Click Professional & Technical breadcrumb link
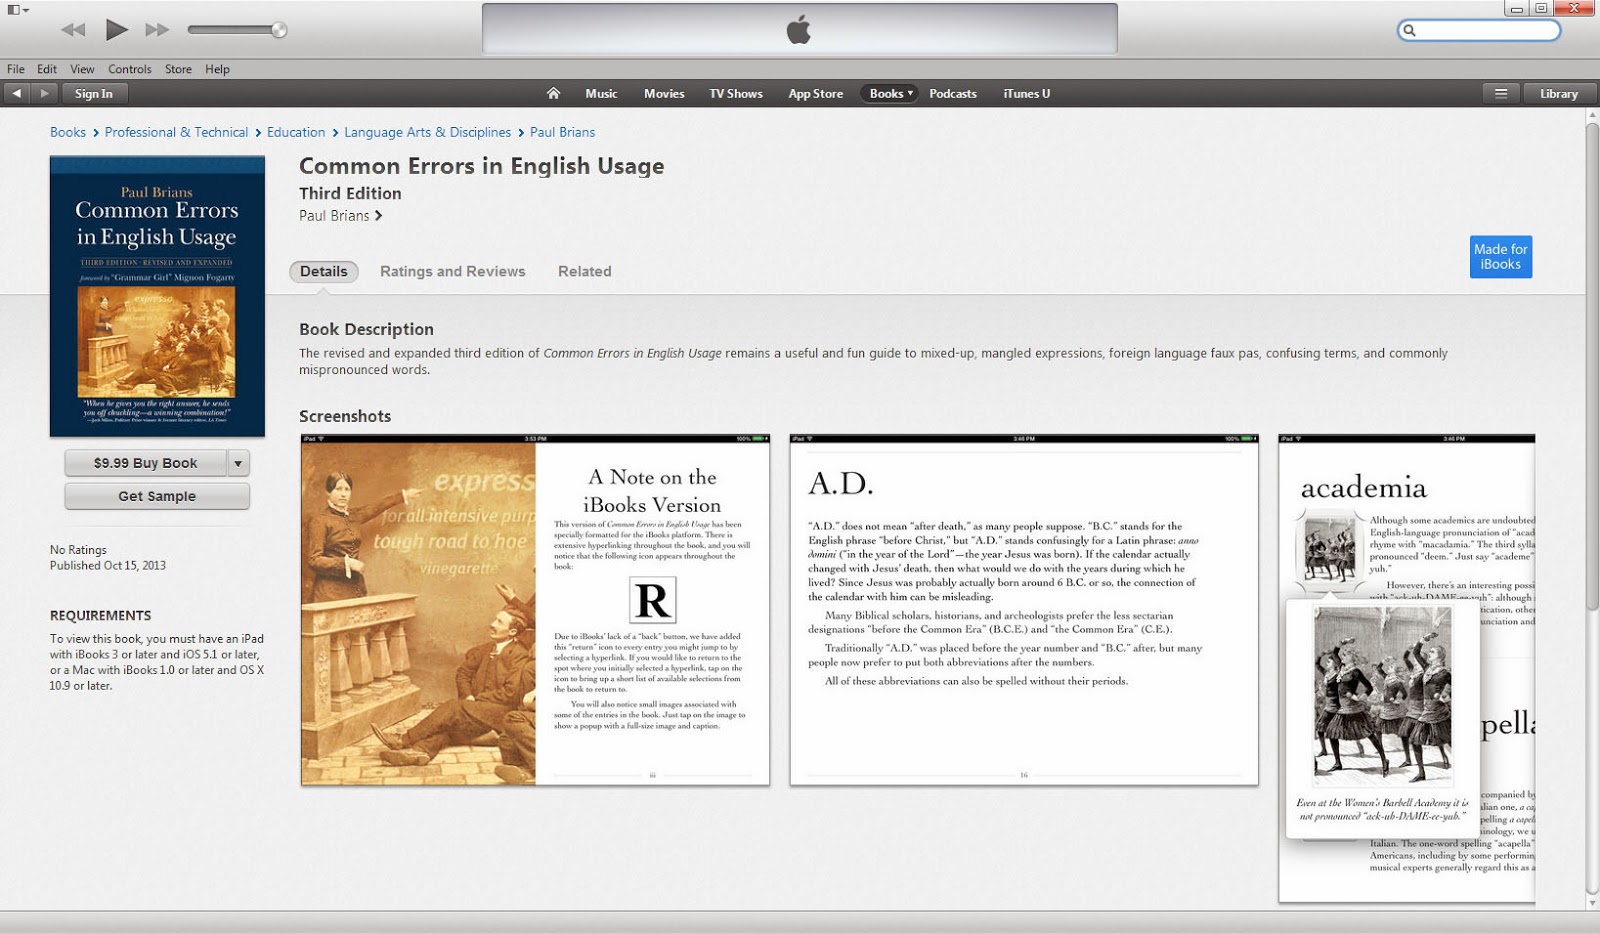1600x934 pixels. [176, 132]
